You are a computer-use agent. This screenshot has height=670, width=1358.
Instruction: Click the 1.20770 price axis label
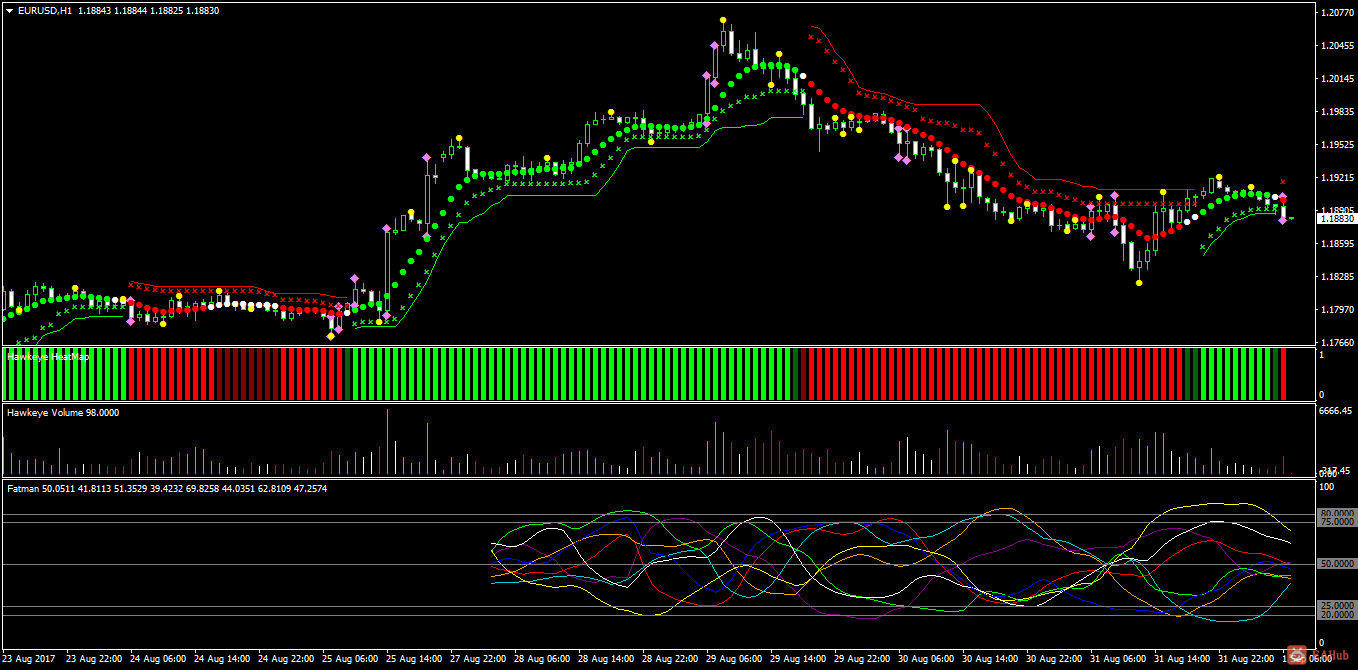click(1337, 13)
